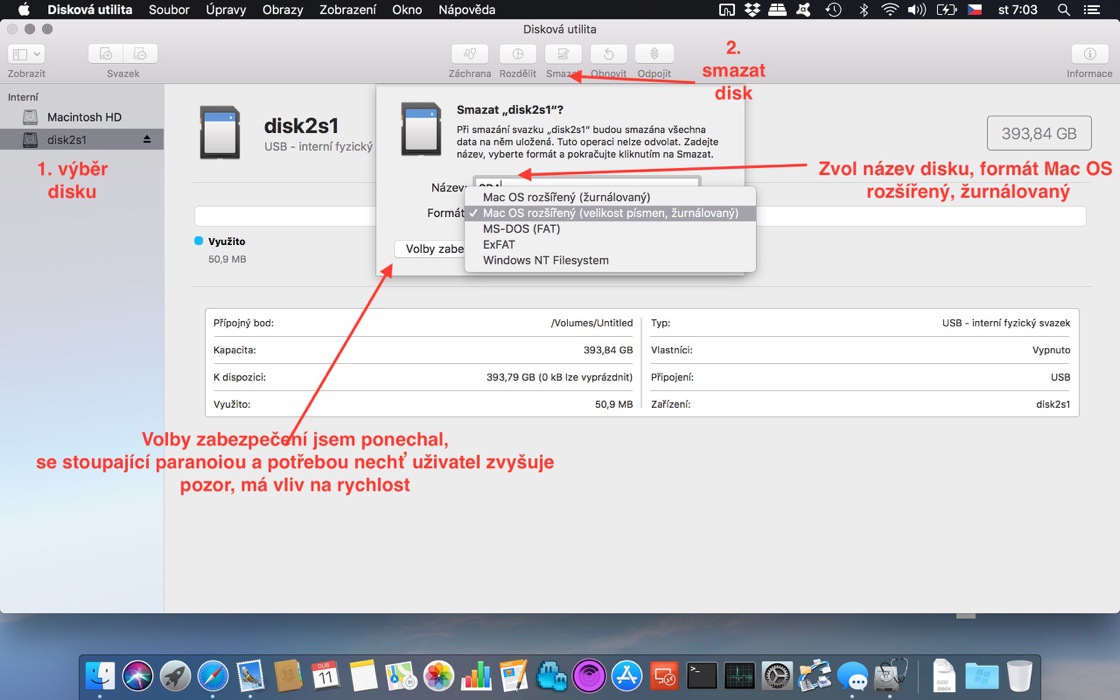This screenshot has height=700, width=1120.
Task: Open Mail stamp icon in Dock
Action: (x=250, y=675)
